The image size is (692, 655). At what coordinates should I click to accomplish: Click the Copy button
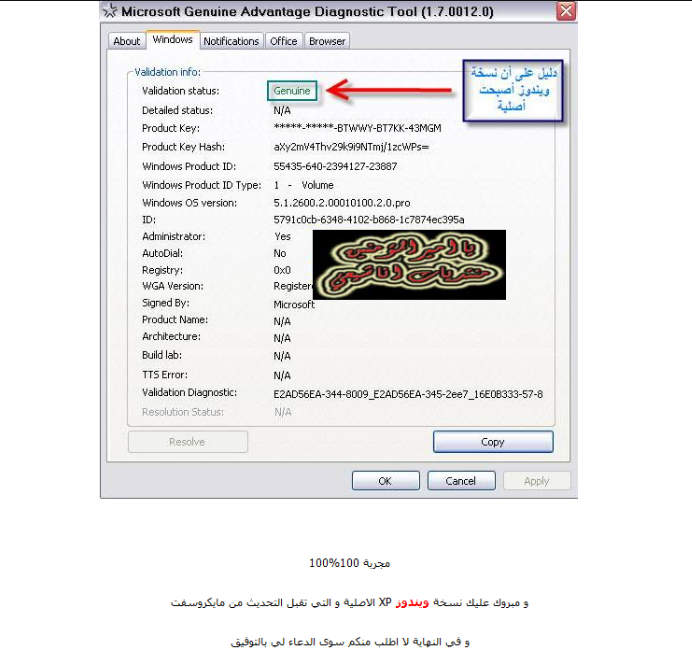pyautogui.click(x=493, y=442)
